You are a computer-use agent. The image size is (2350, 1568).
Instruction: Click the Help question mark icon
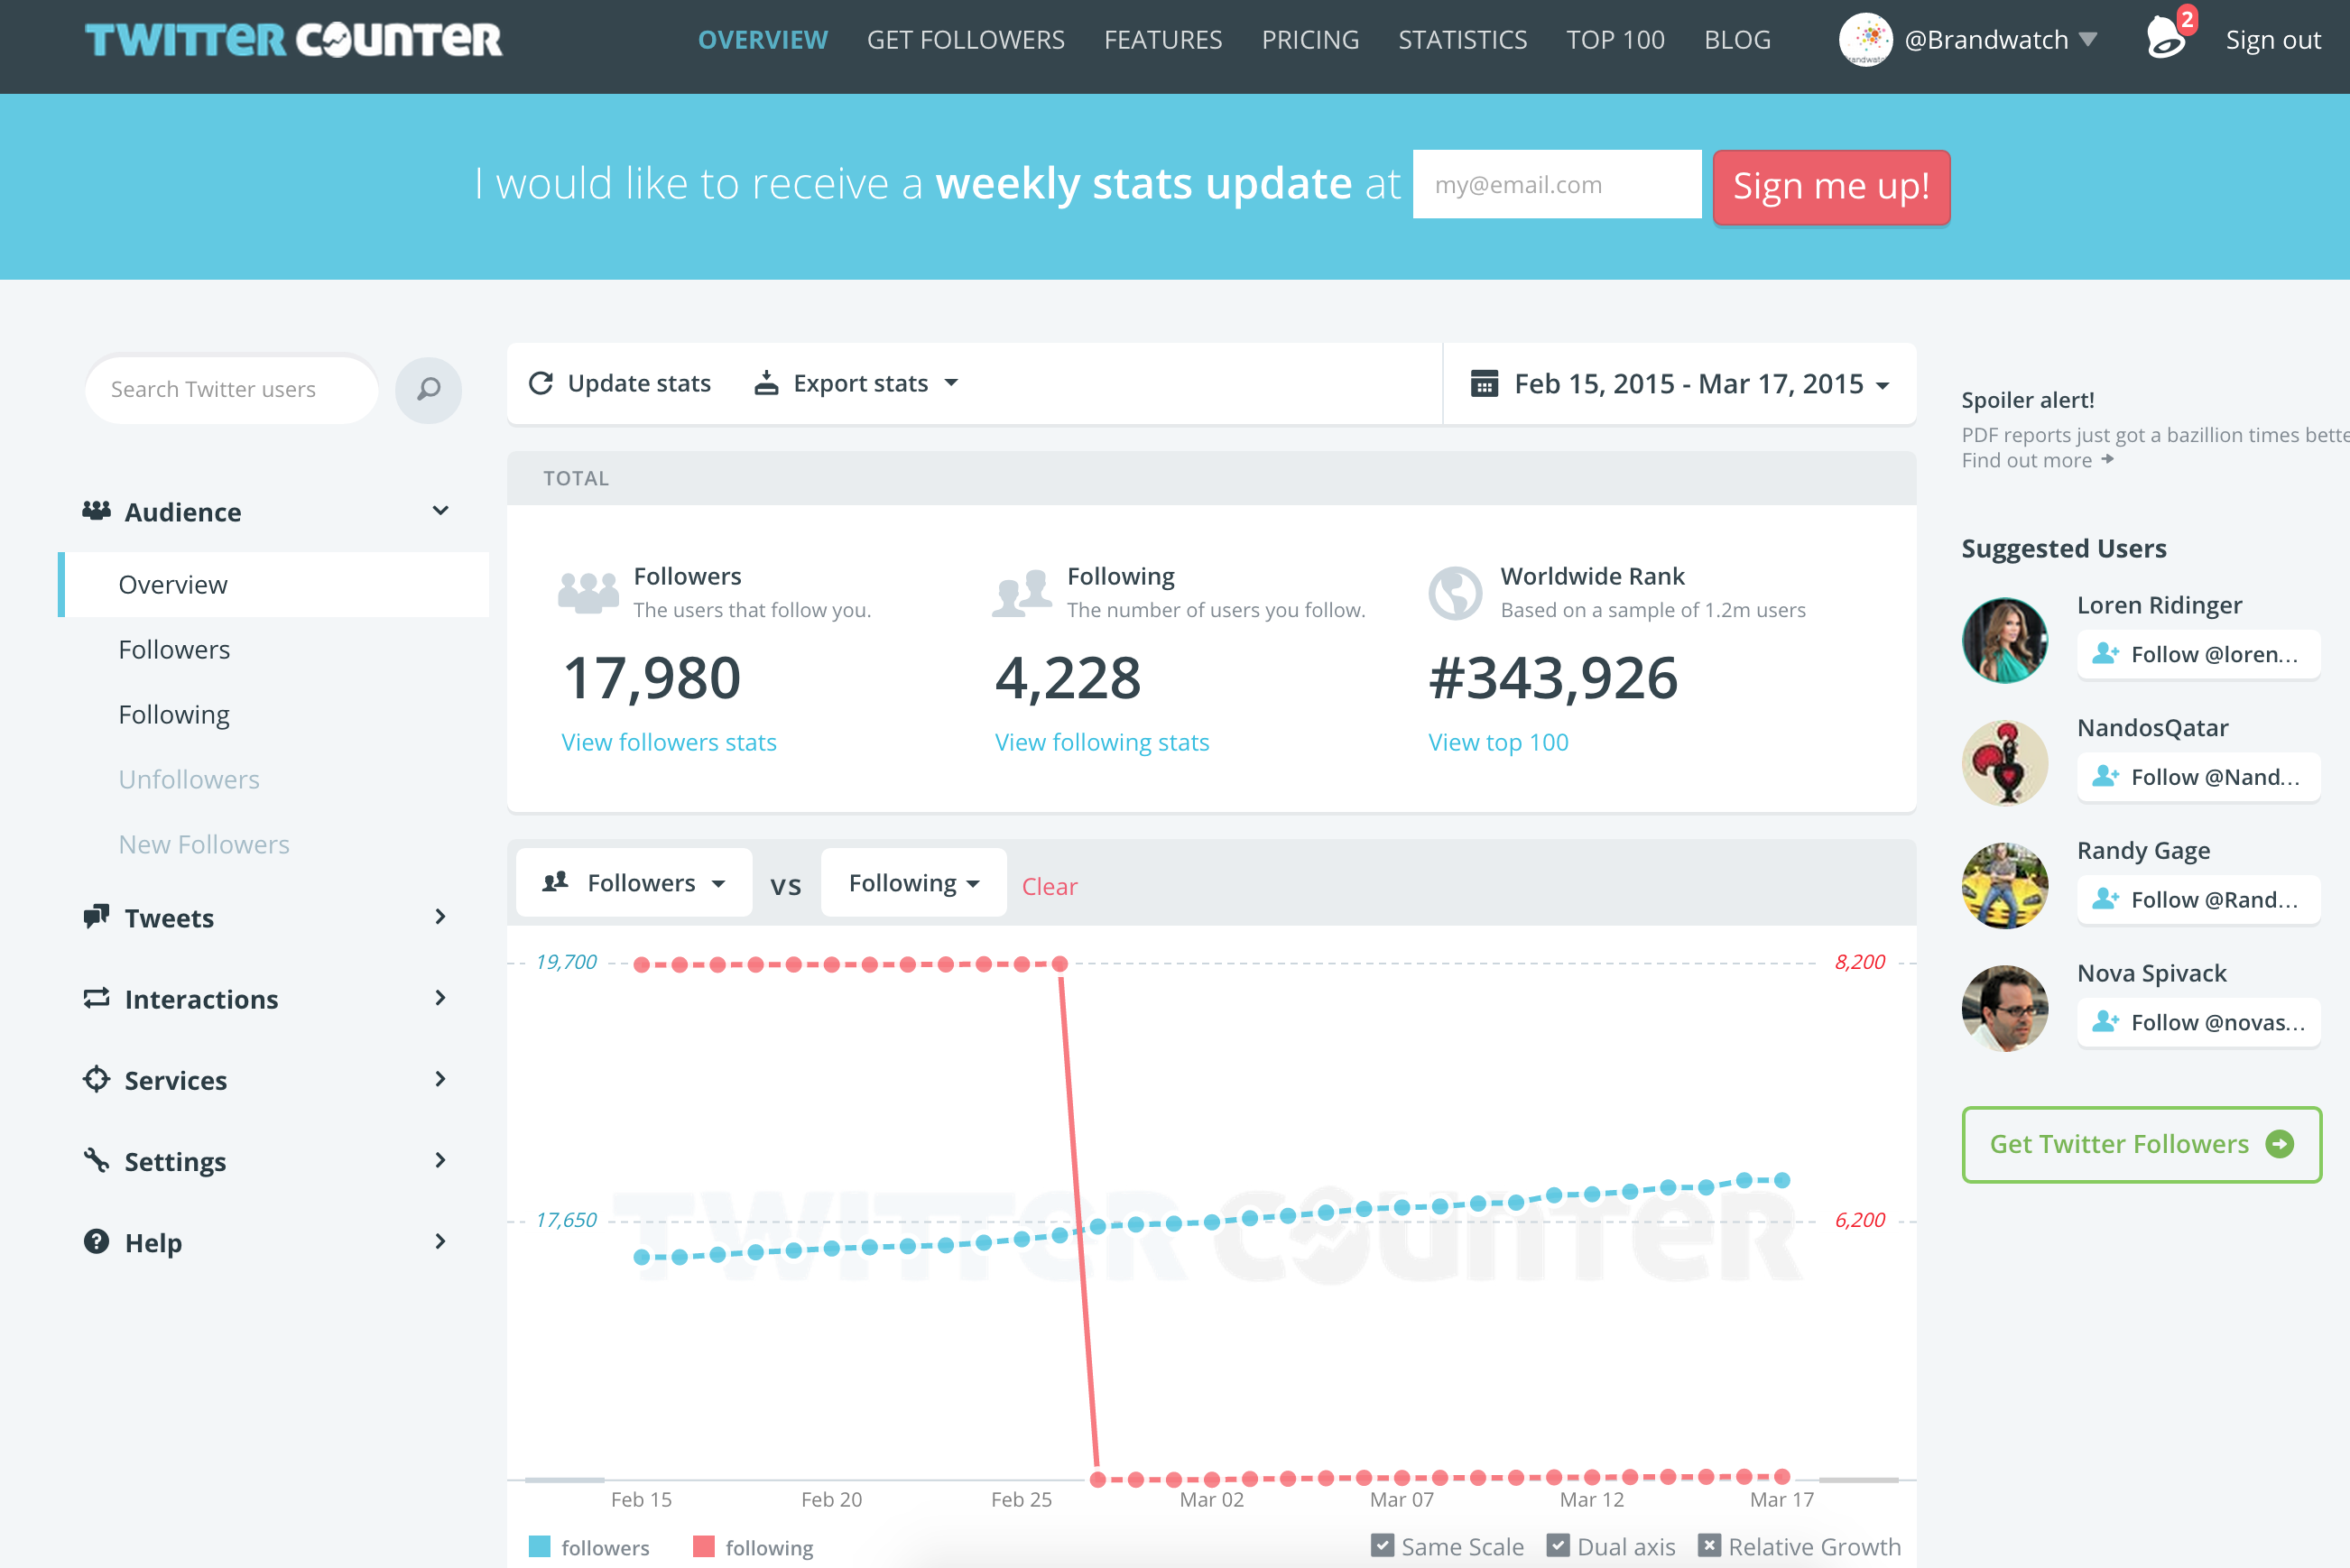coord(96,1241)
